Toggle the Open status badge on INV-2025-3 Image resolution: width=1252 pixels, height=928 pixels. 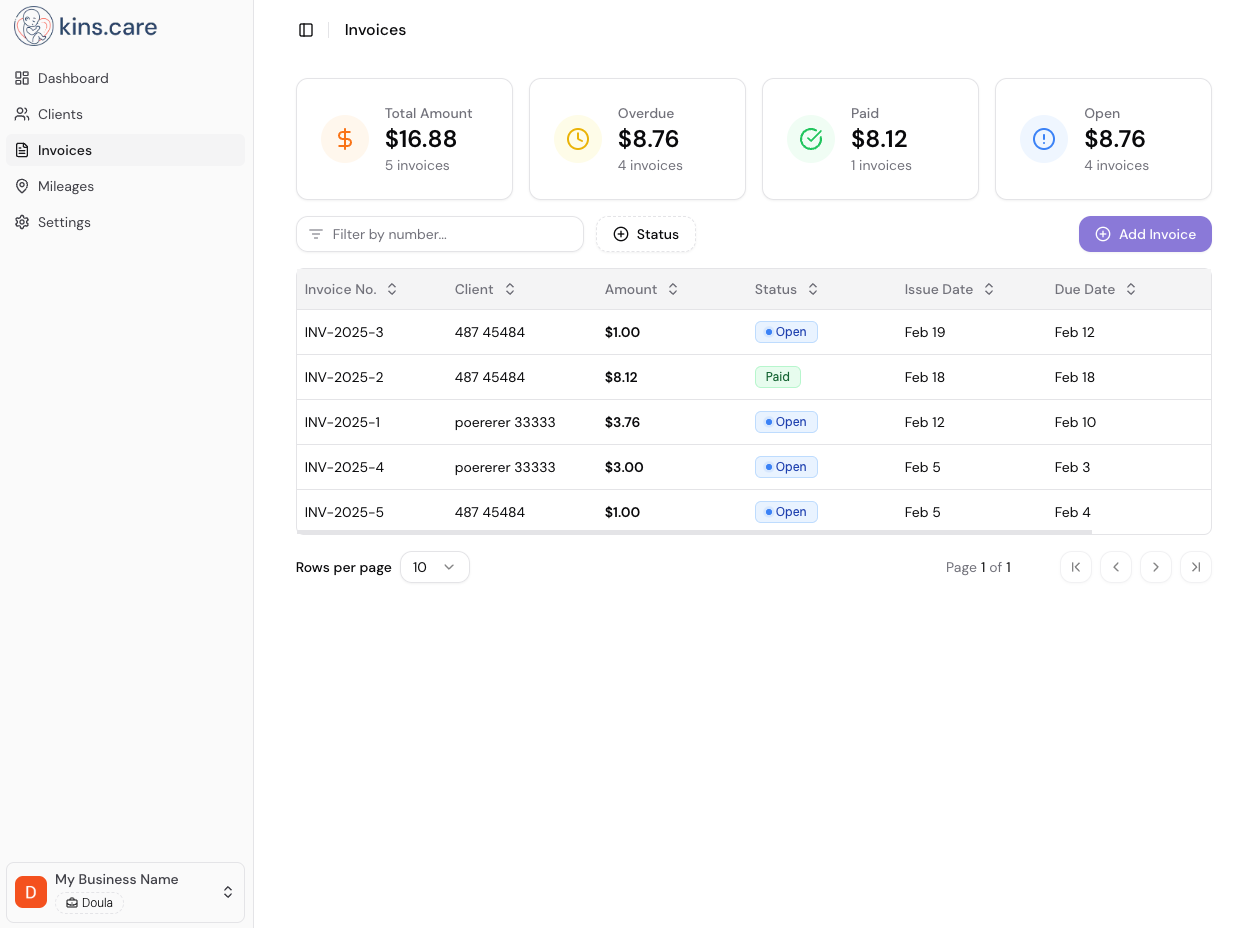[x=786, y=331]
